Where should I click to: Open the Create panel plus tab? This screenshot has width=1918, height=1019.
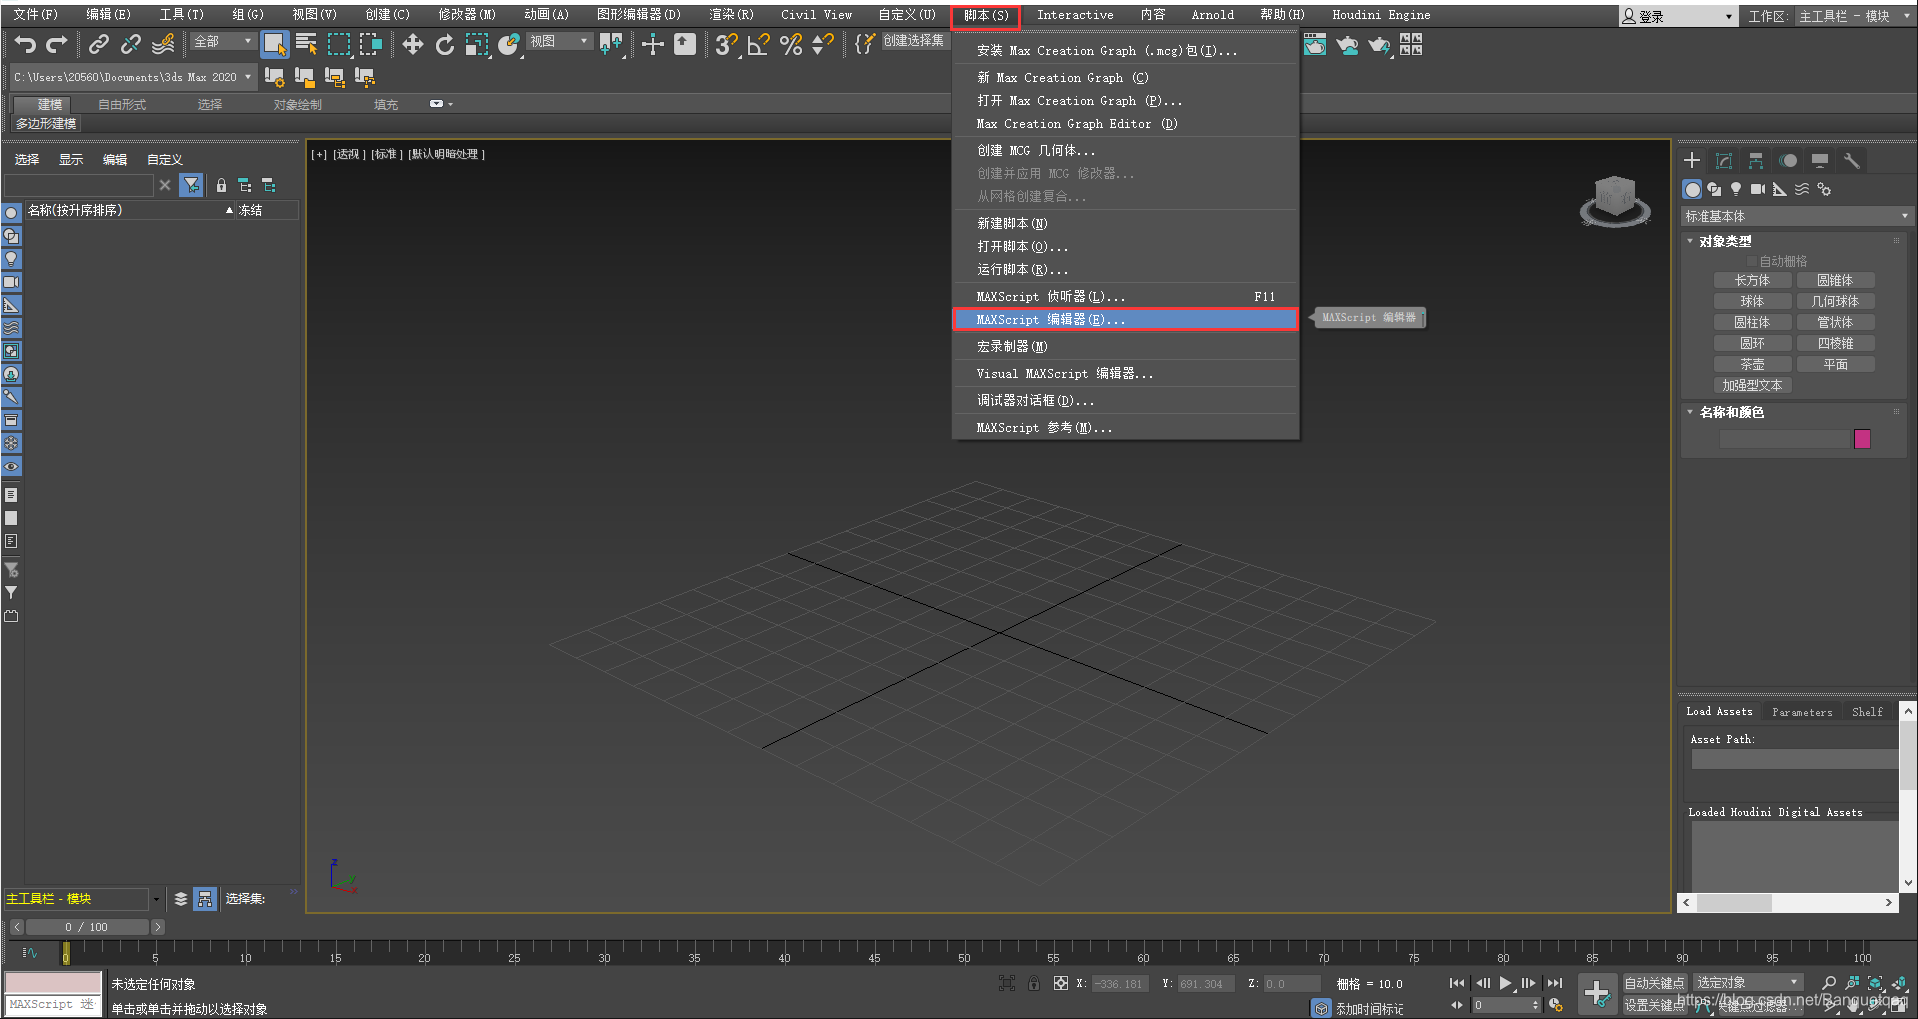coord(1692,160)
